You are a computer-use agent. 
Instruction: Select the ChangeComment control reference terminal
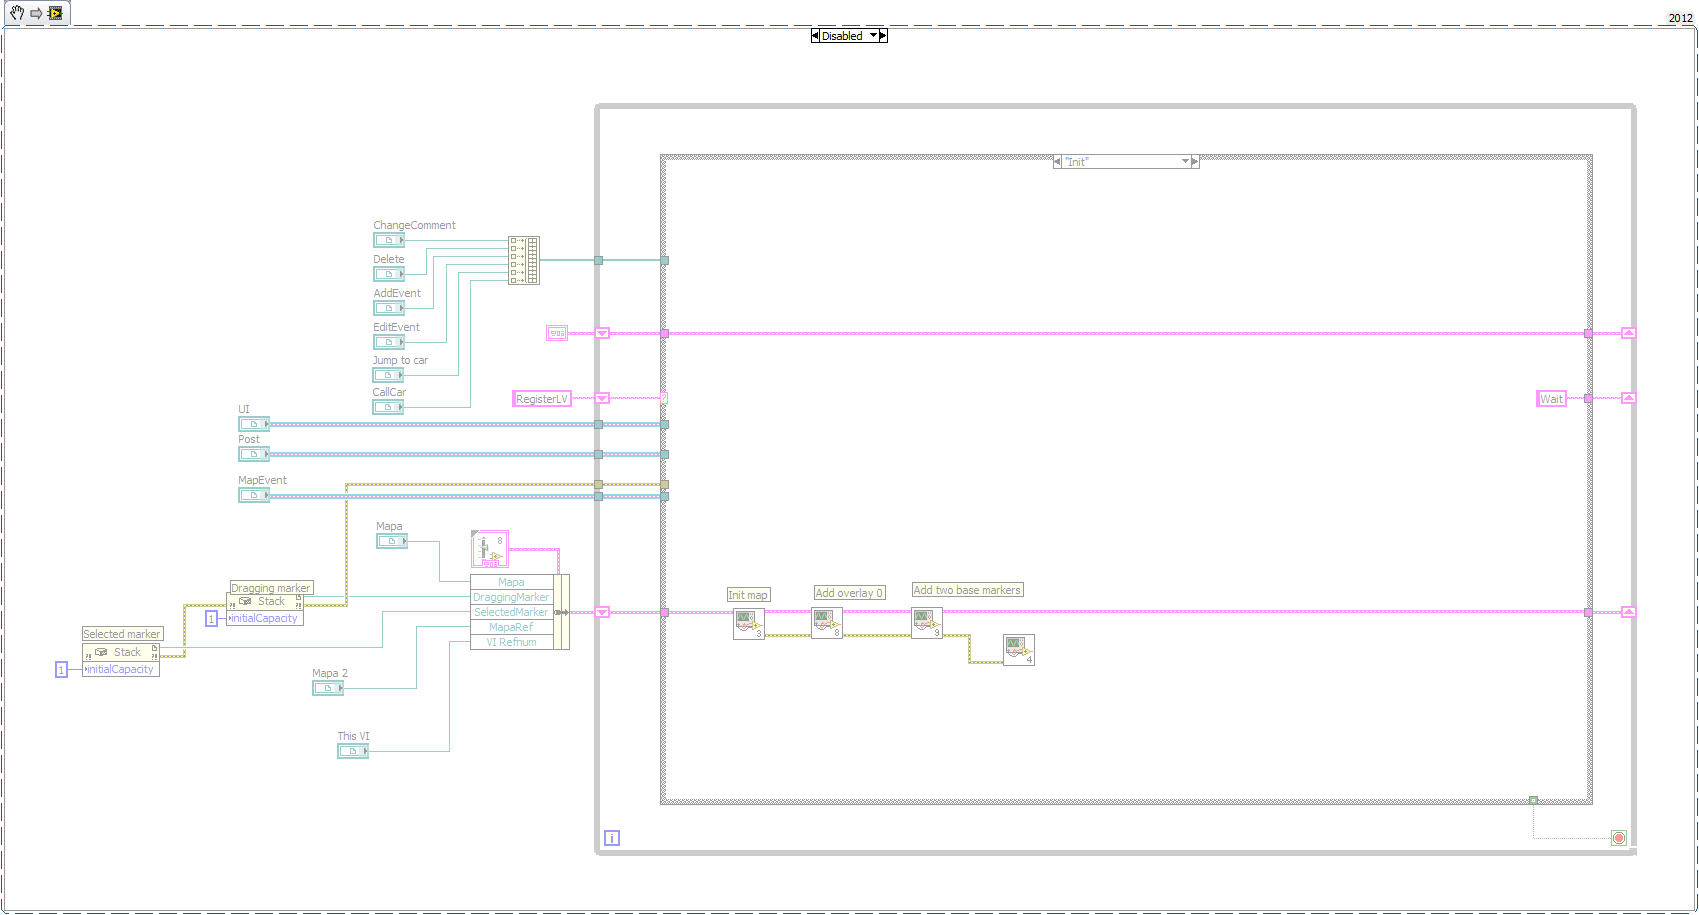389,240
